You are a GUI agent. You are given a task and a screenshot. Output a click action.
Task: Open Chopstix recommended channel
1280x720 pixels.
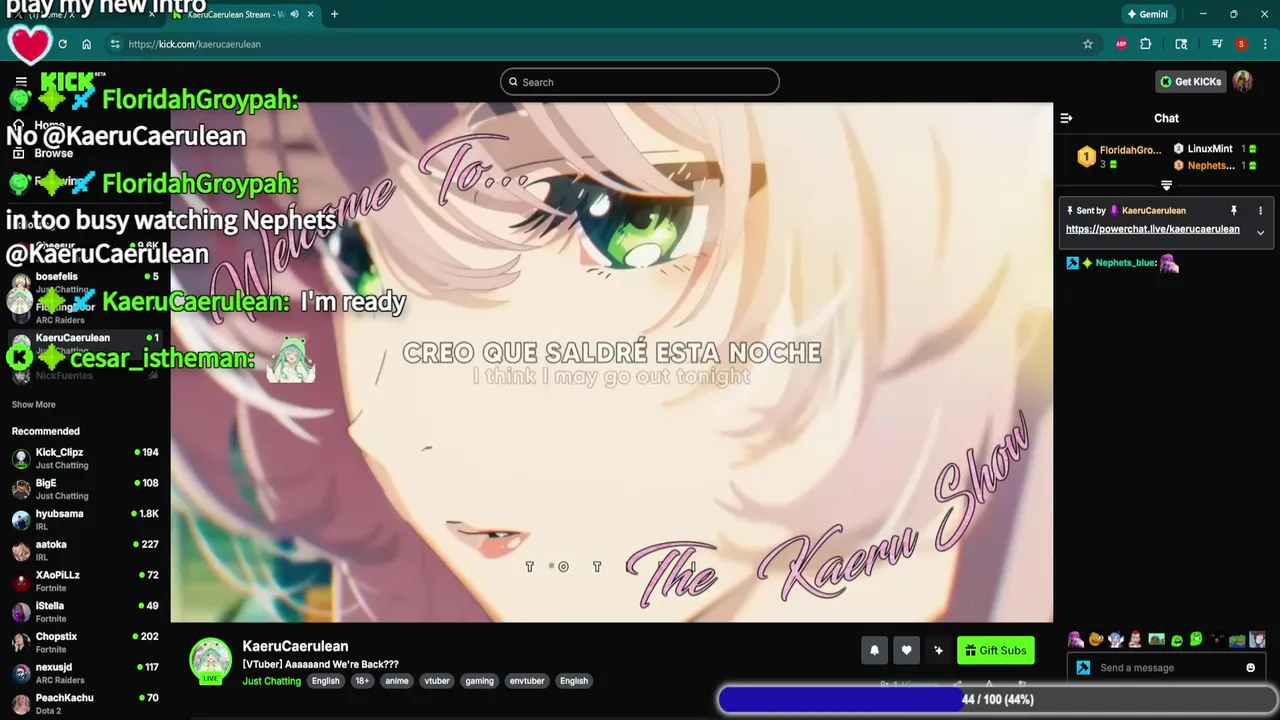coord(85,642)
